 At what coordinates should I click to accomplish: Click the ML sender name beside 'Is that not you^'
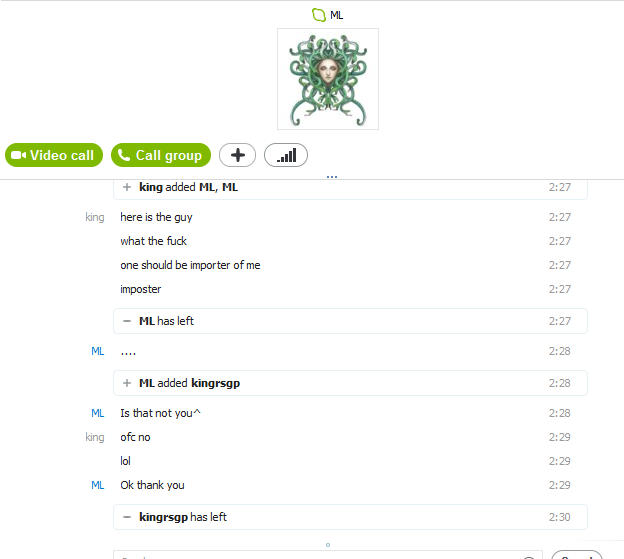pos(98,413)
